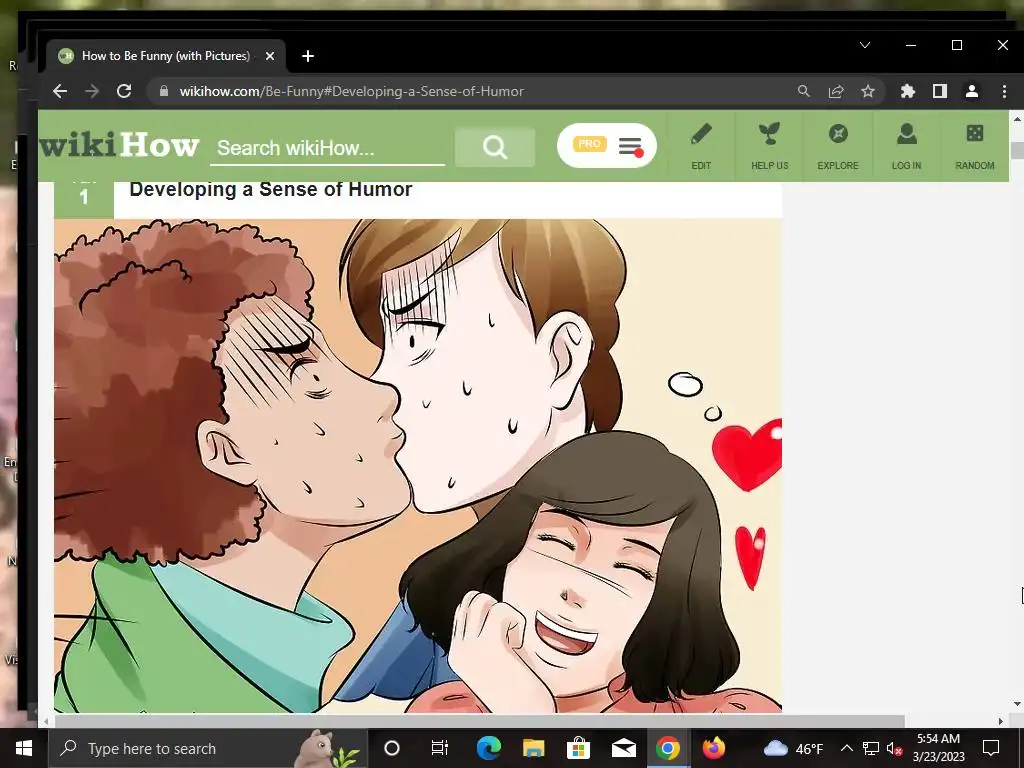Expand the tab search chevron
This screenshot has width=1024, height=768.
(865, 45)
